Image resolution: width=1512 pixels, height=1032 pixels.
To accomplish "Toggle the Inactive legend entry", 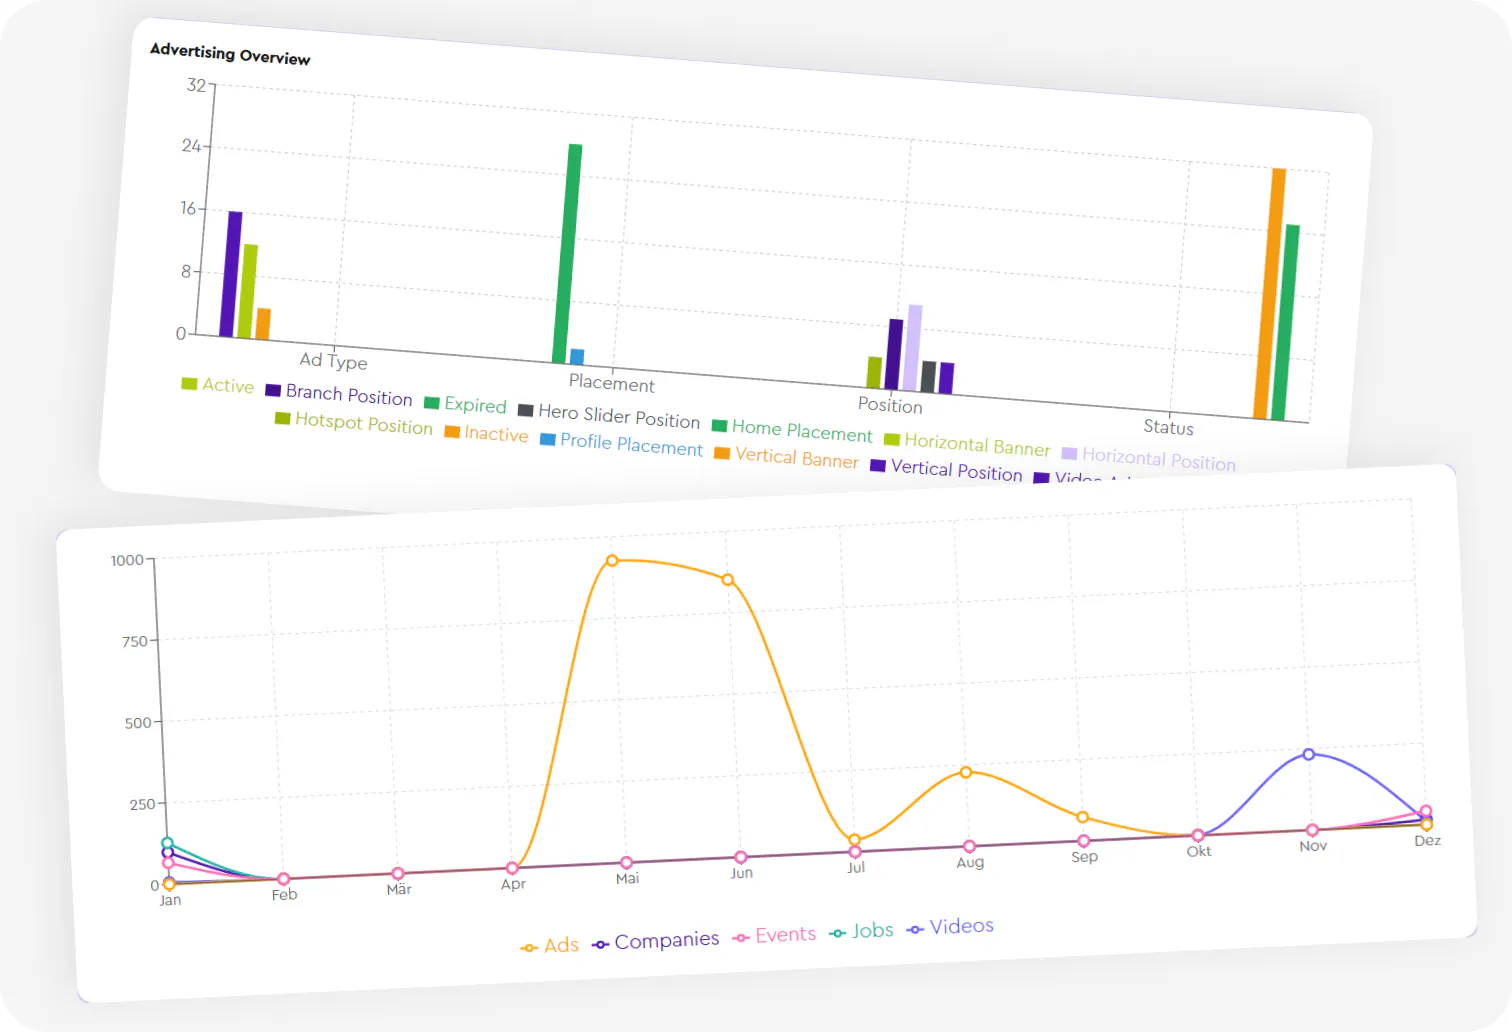I will click(486, 433).
